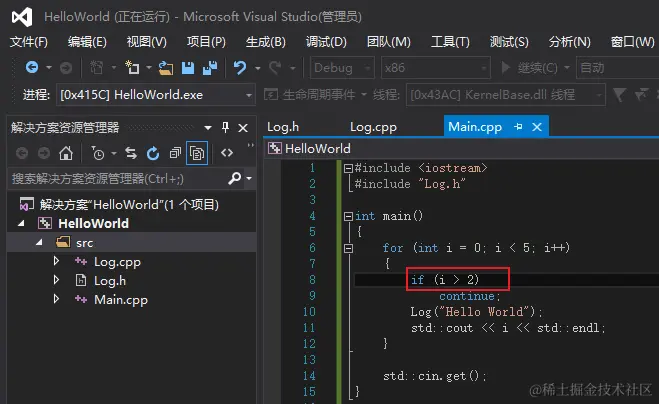Click the continue statement on line 9

(469, 296)
